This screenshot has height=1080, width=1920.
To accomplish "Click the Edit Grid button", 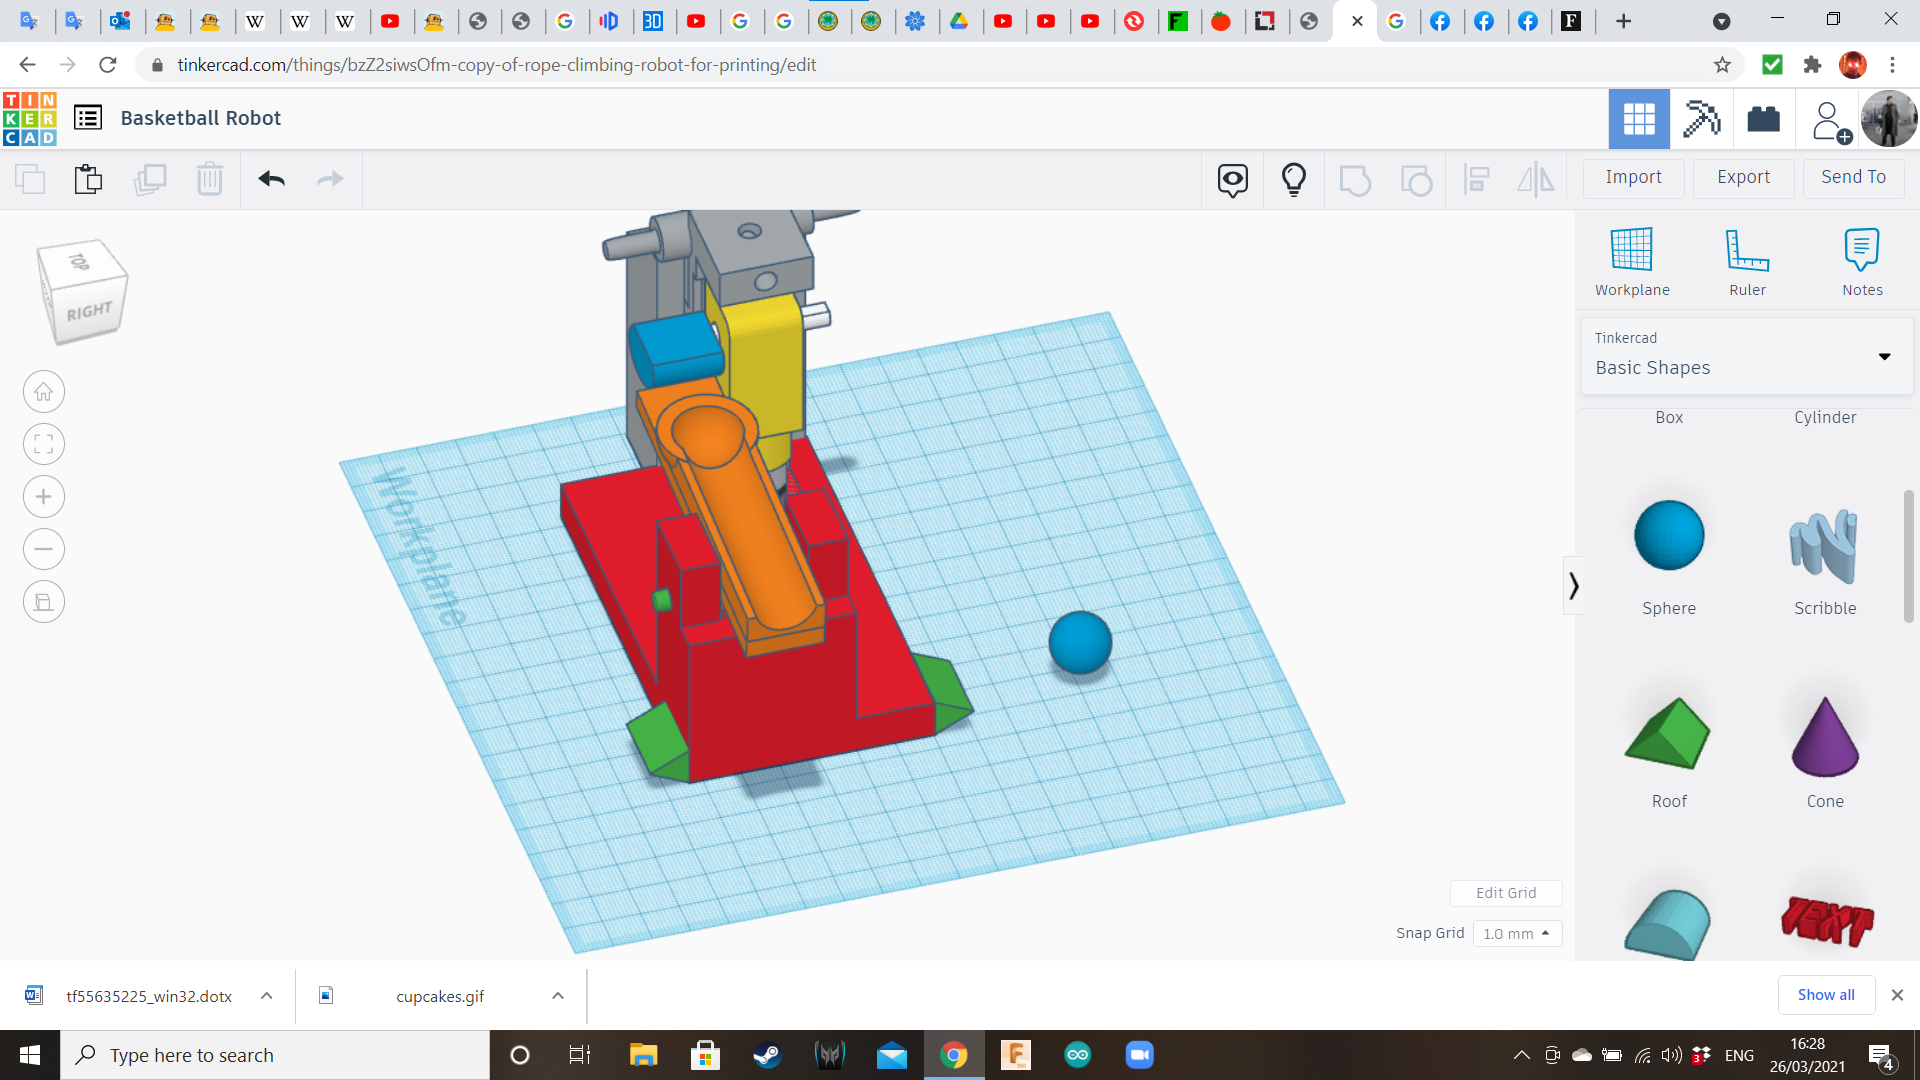I will [1506, 893].
